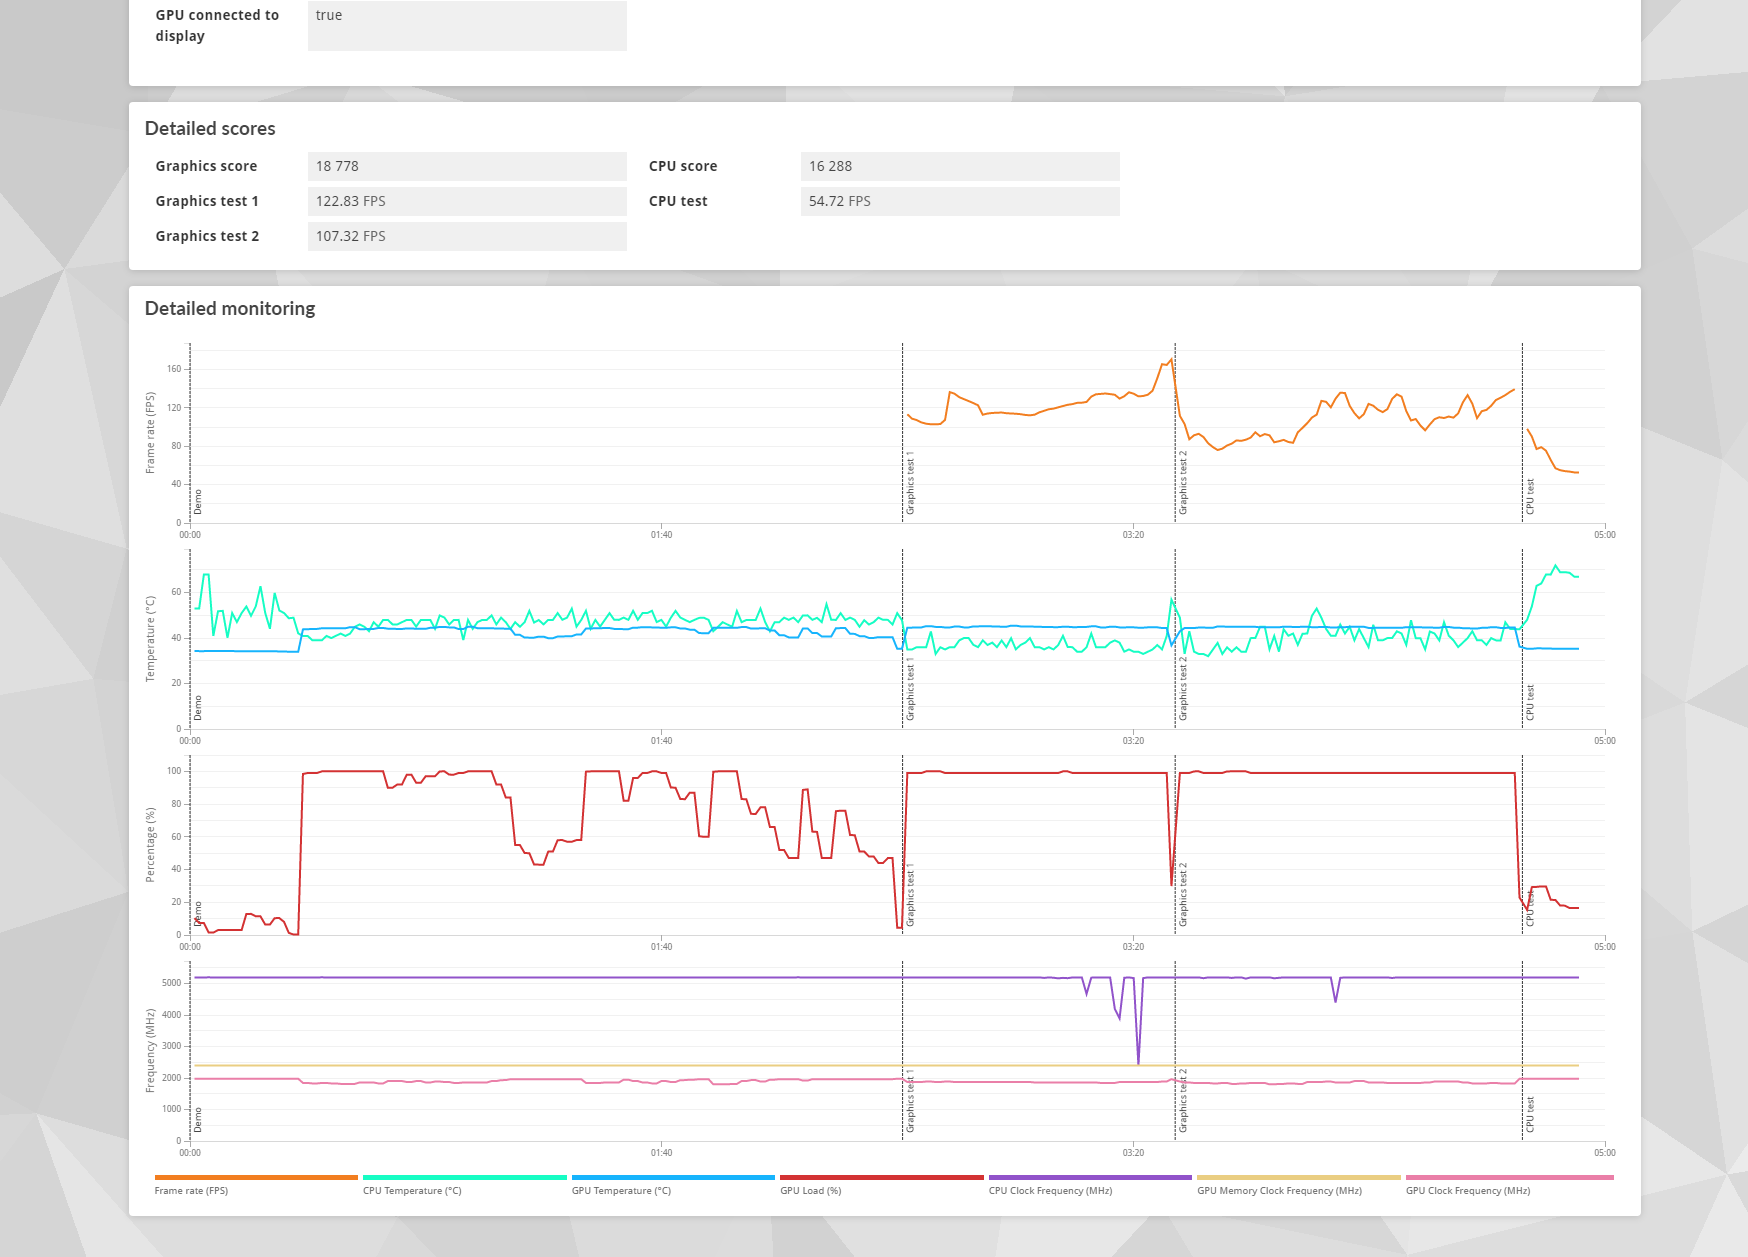Click the Graphics test 1 marker in temperature chart
The image size is (1748, 1257).
910,689
